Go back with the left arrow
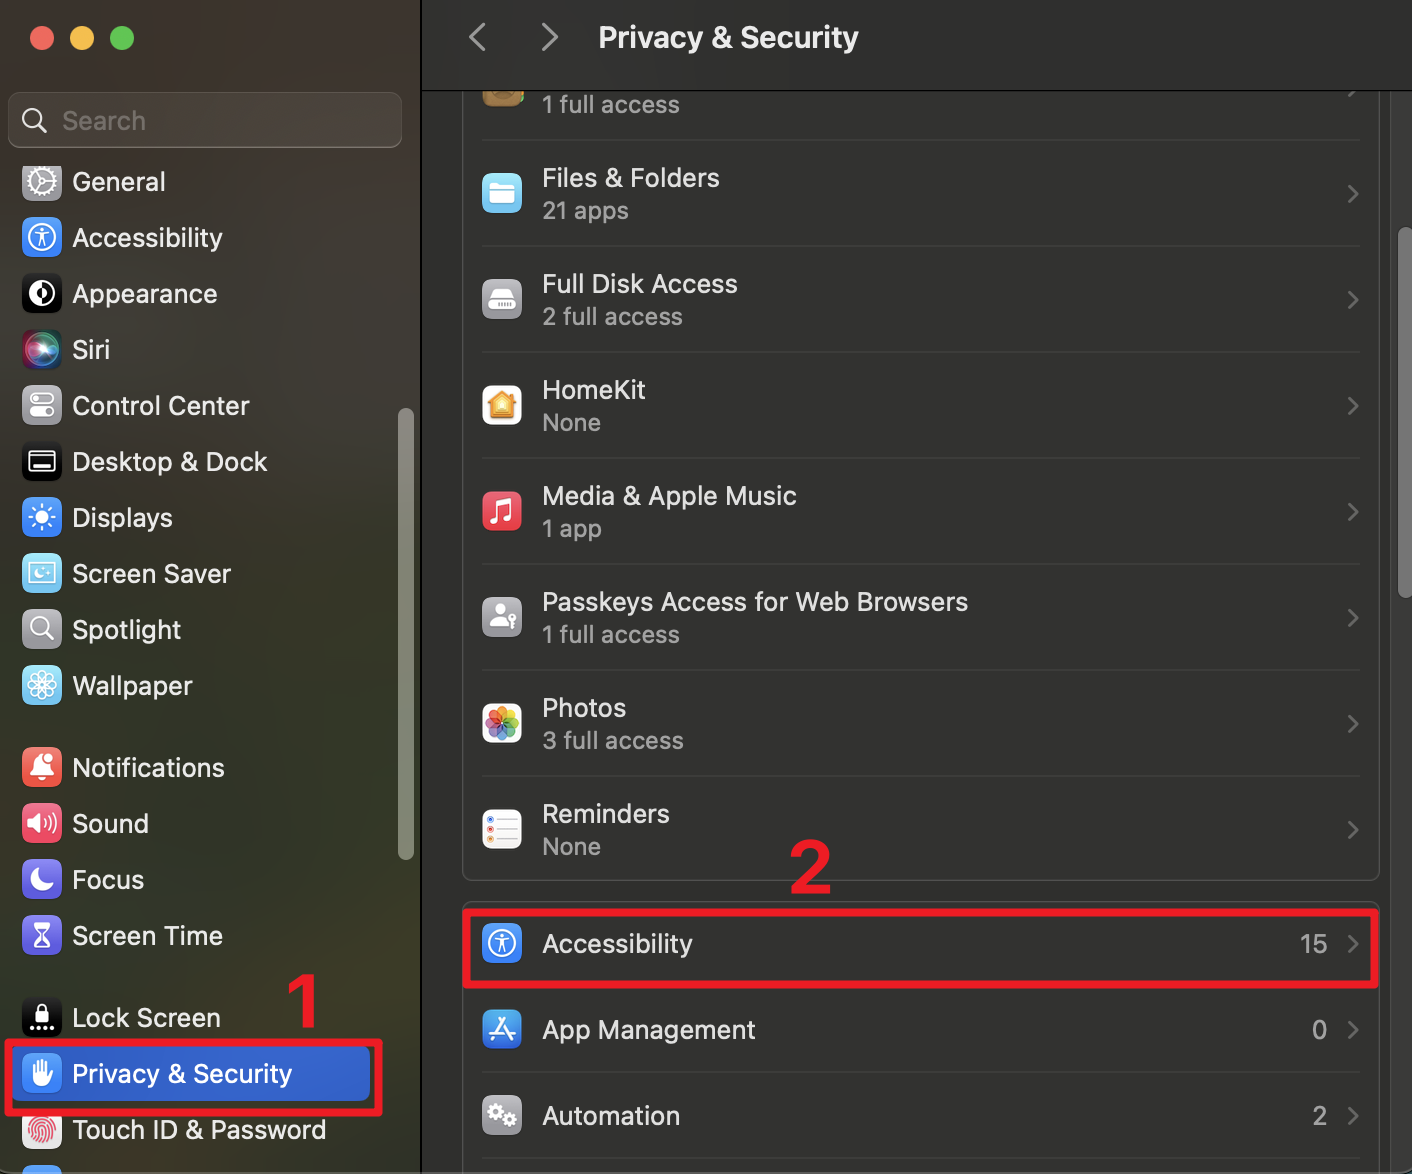The height and width of the screenshot is (1174, 1412). point(478,38)
